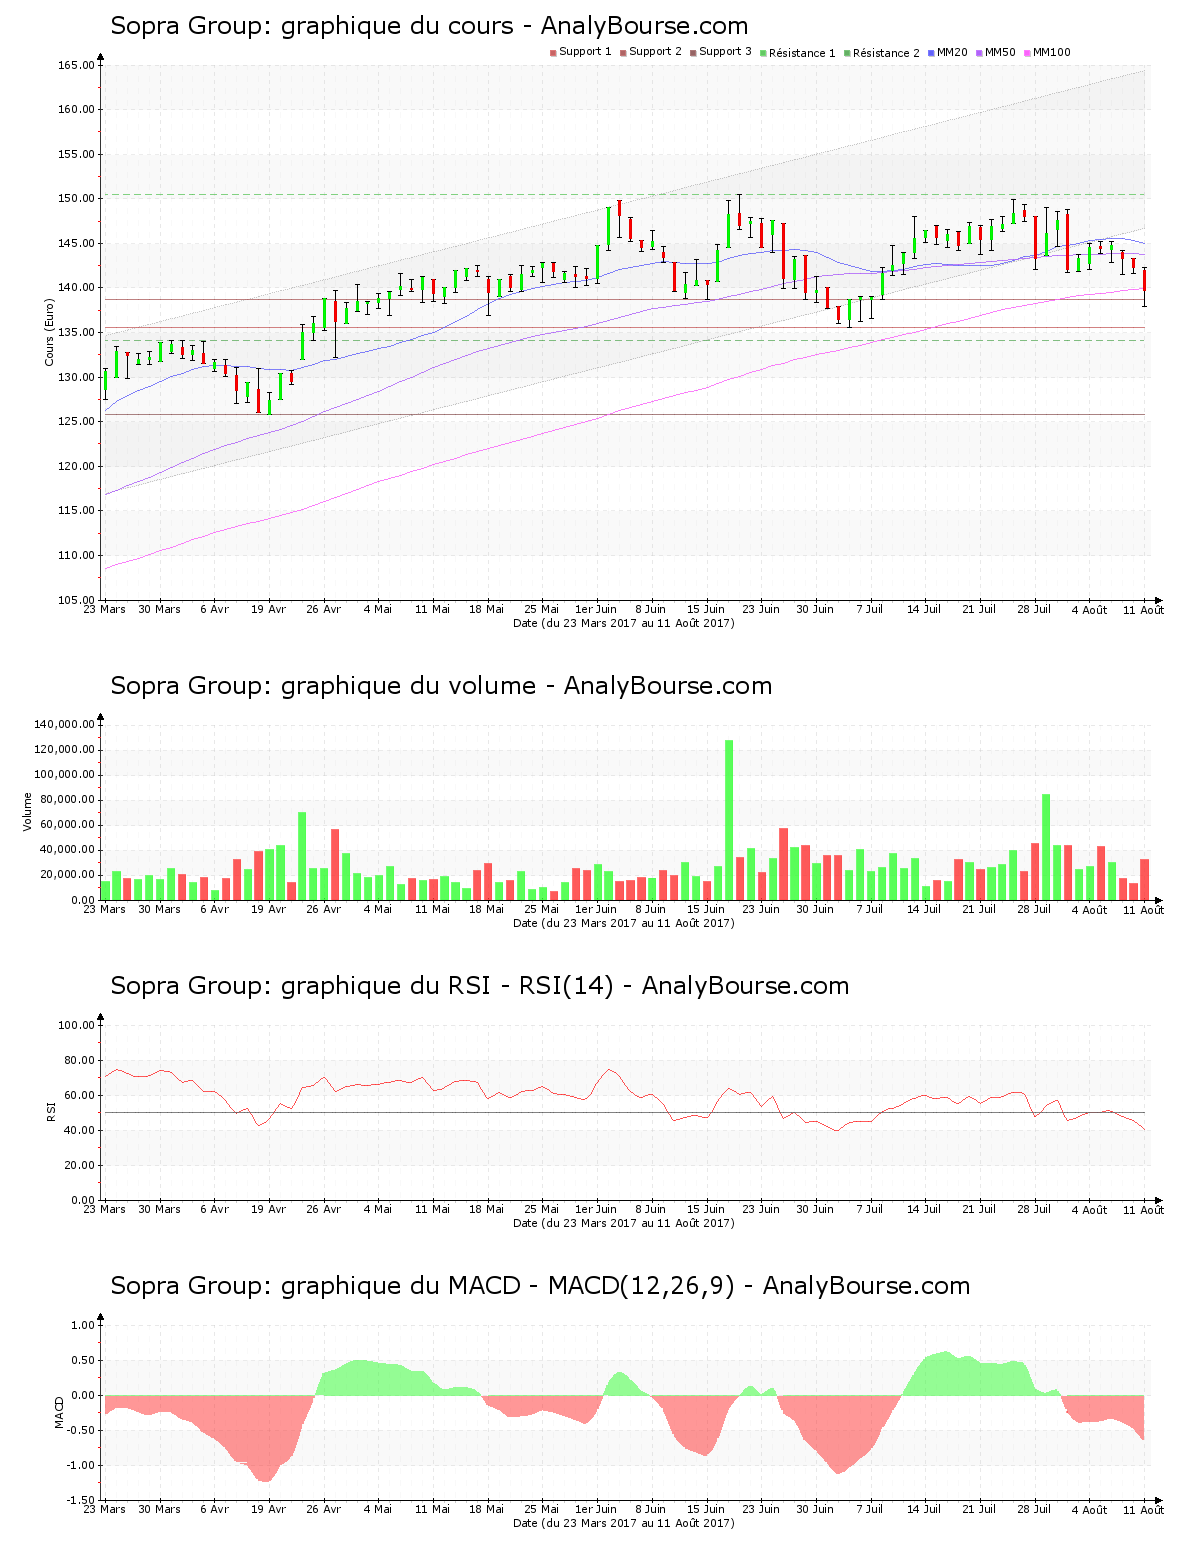Viewport: 1200px width, 1550px height.
Task: Click the -1.50 MACD axis value
Action: 81,1501
